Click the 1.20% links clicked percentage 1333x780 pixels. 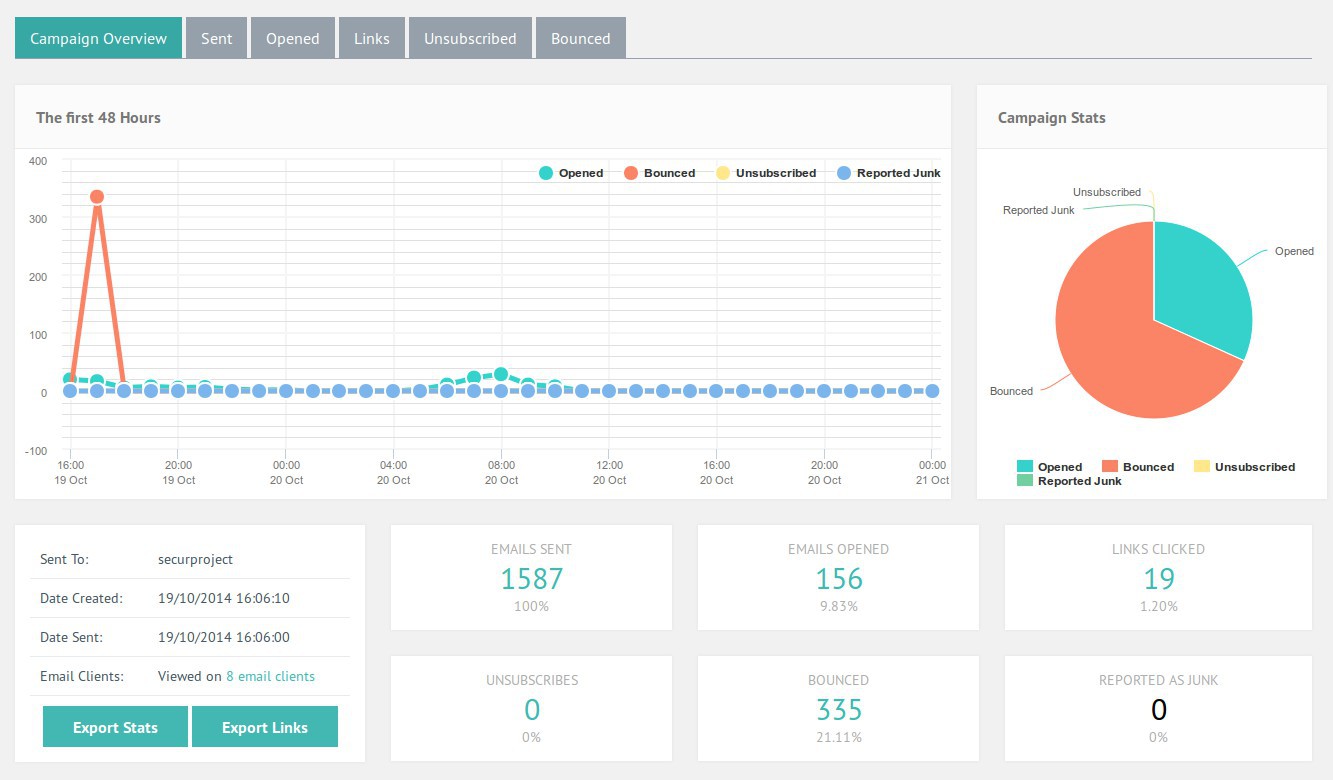[1158, 606]
